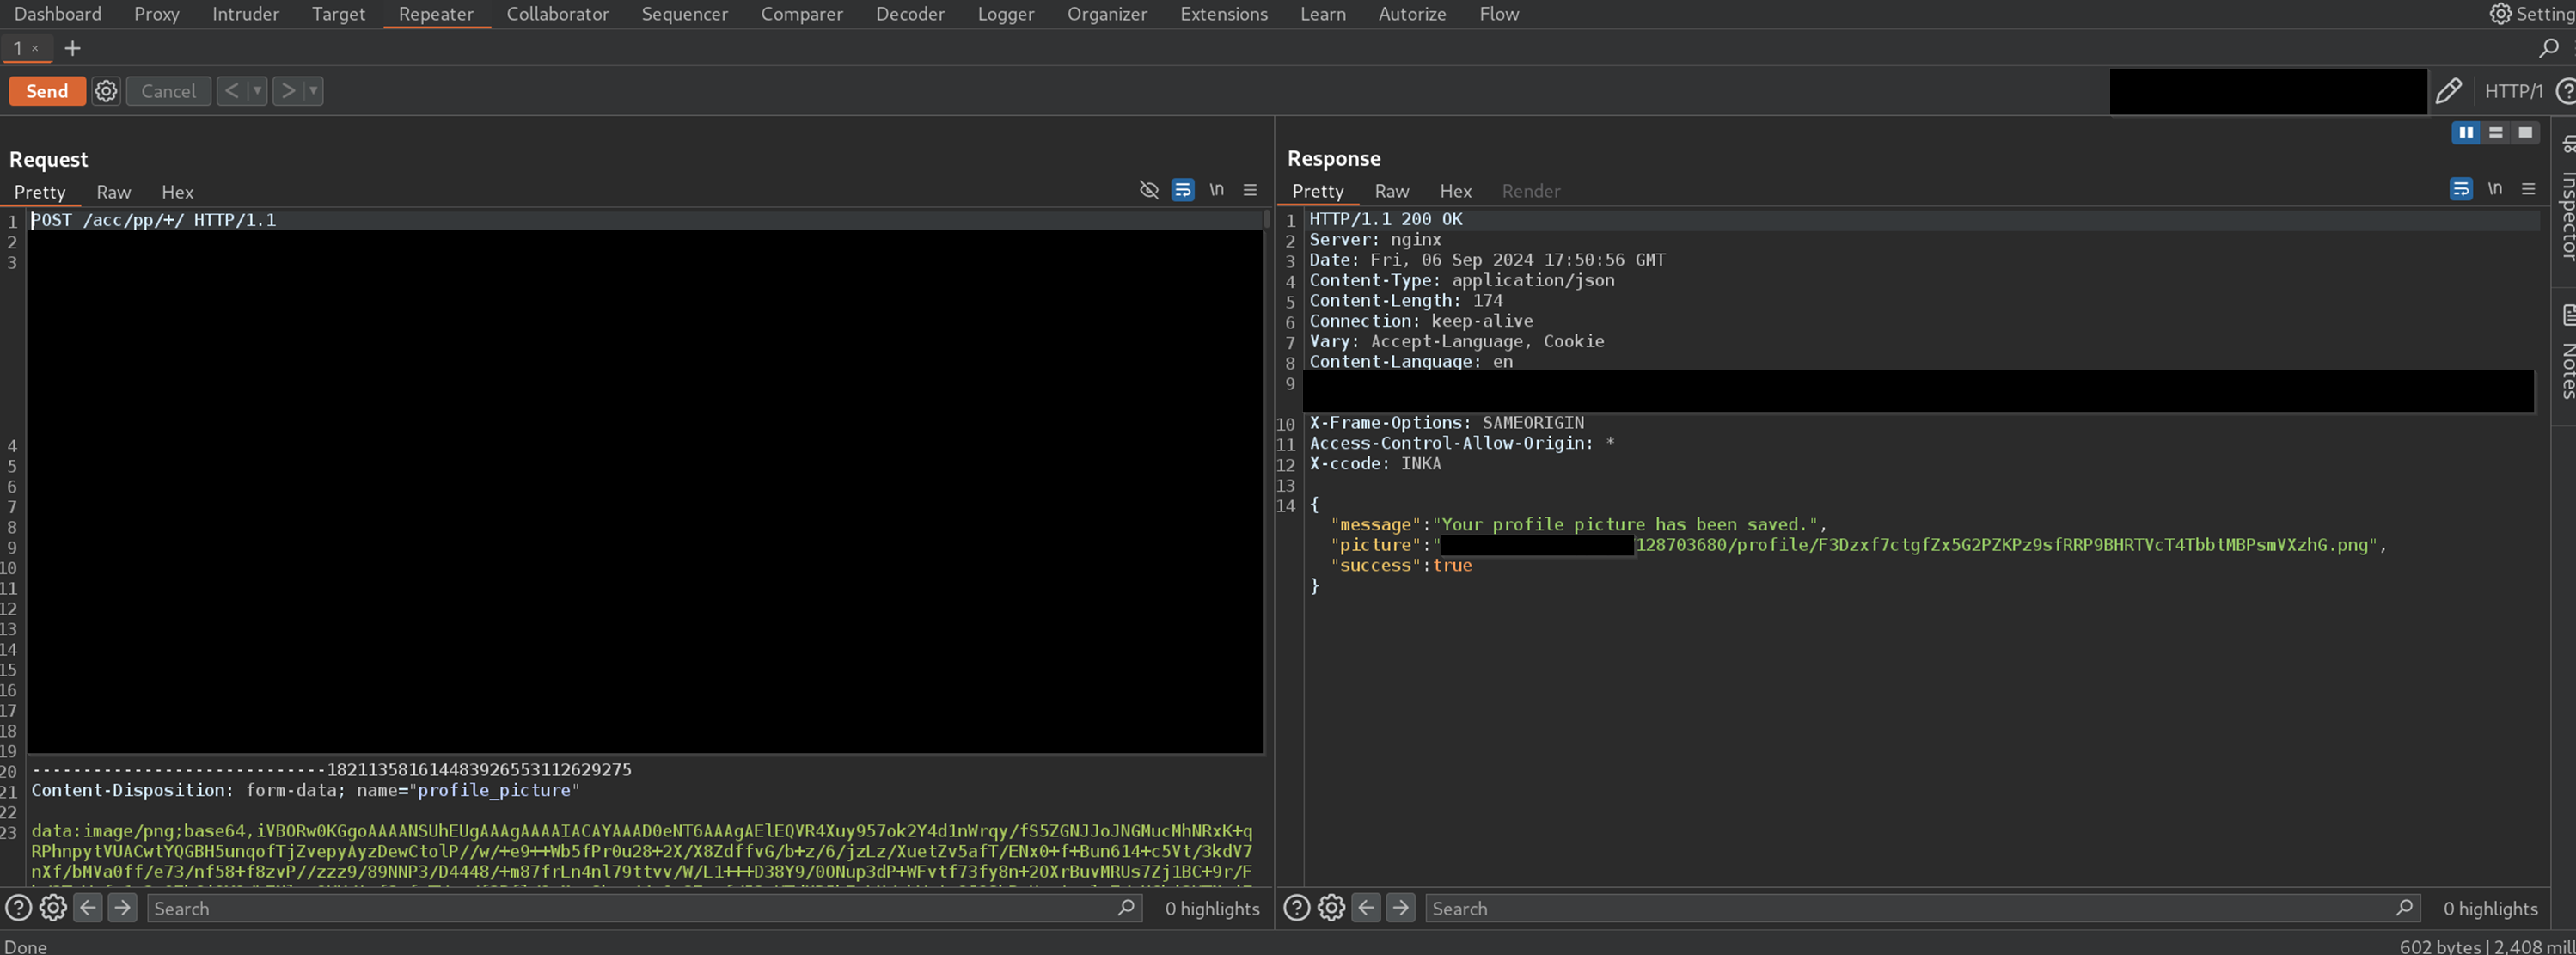Open the Intruder tab
Screen dimensions: 2576x955
245,14
